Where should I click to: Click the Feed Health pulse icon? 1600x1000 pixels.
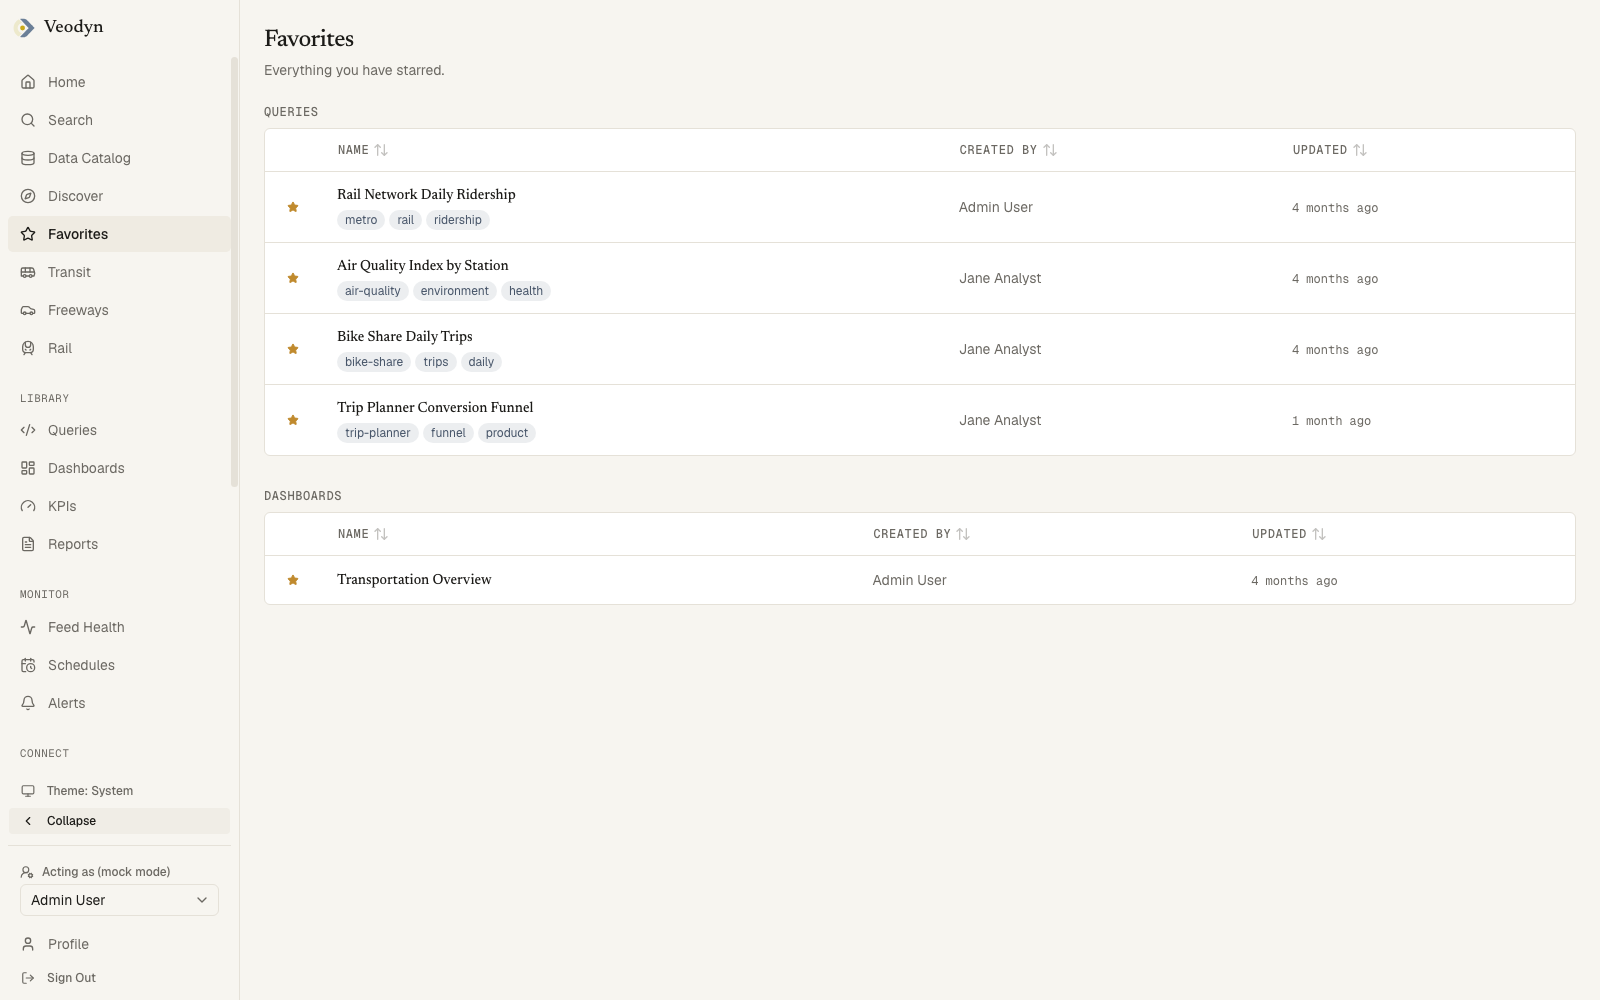tap(28, 627)
